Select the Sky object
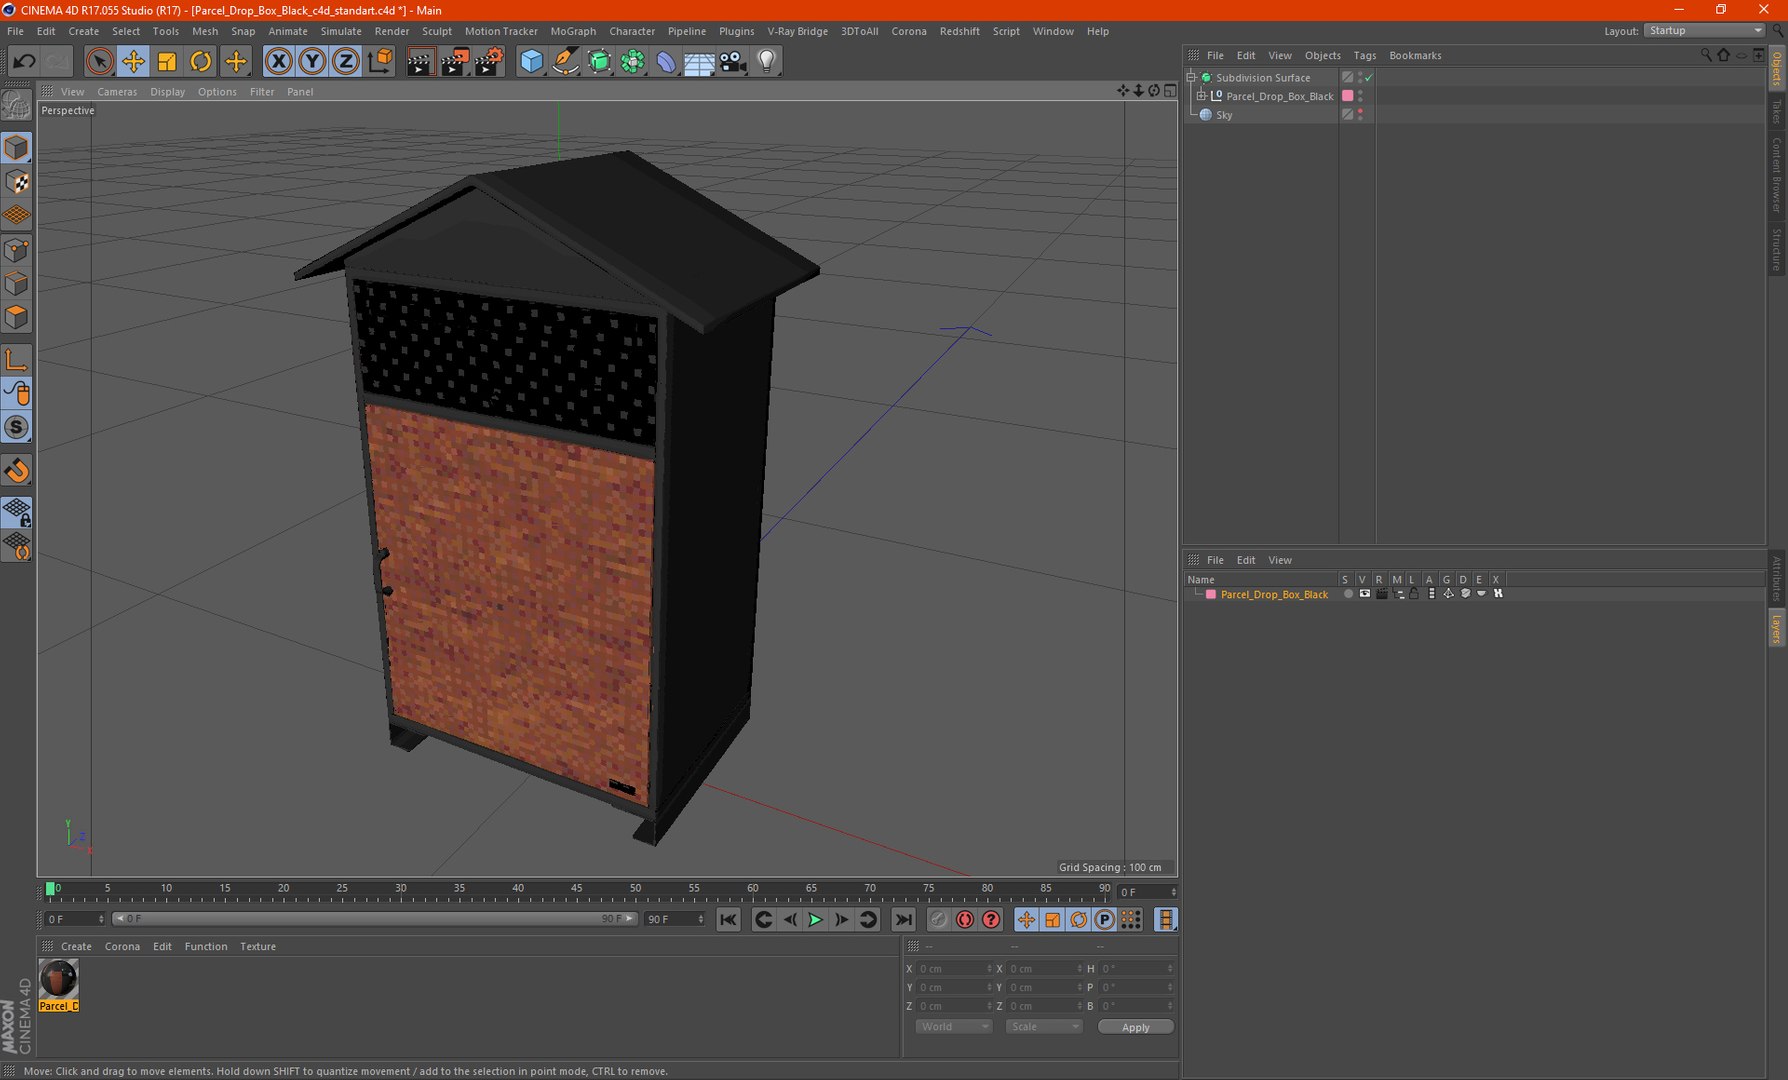 pos(1224,115)
